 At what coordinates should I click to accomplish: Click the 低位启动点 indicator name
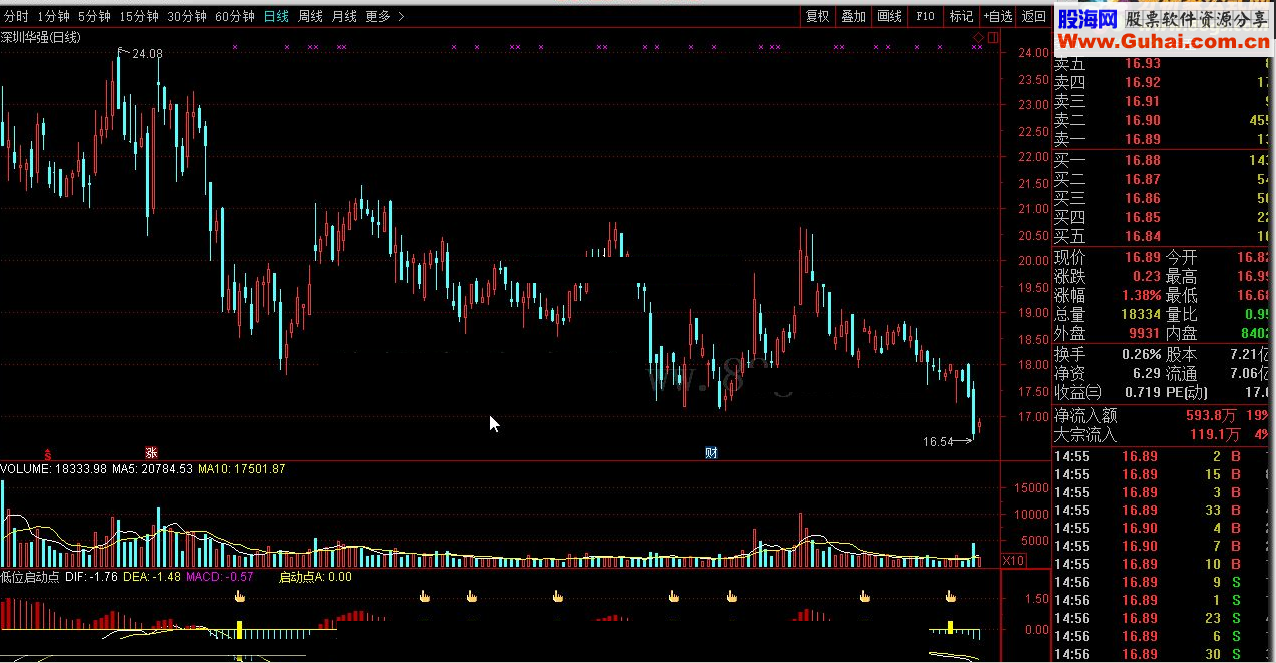(30, 576)
